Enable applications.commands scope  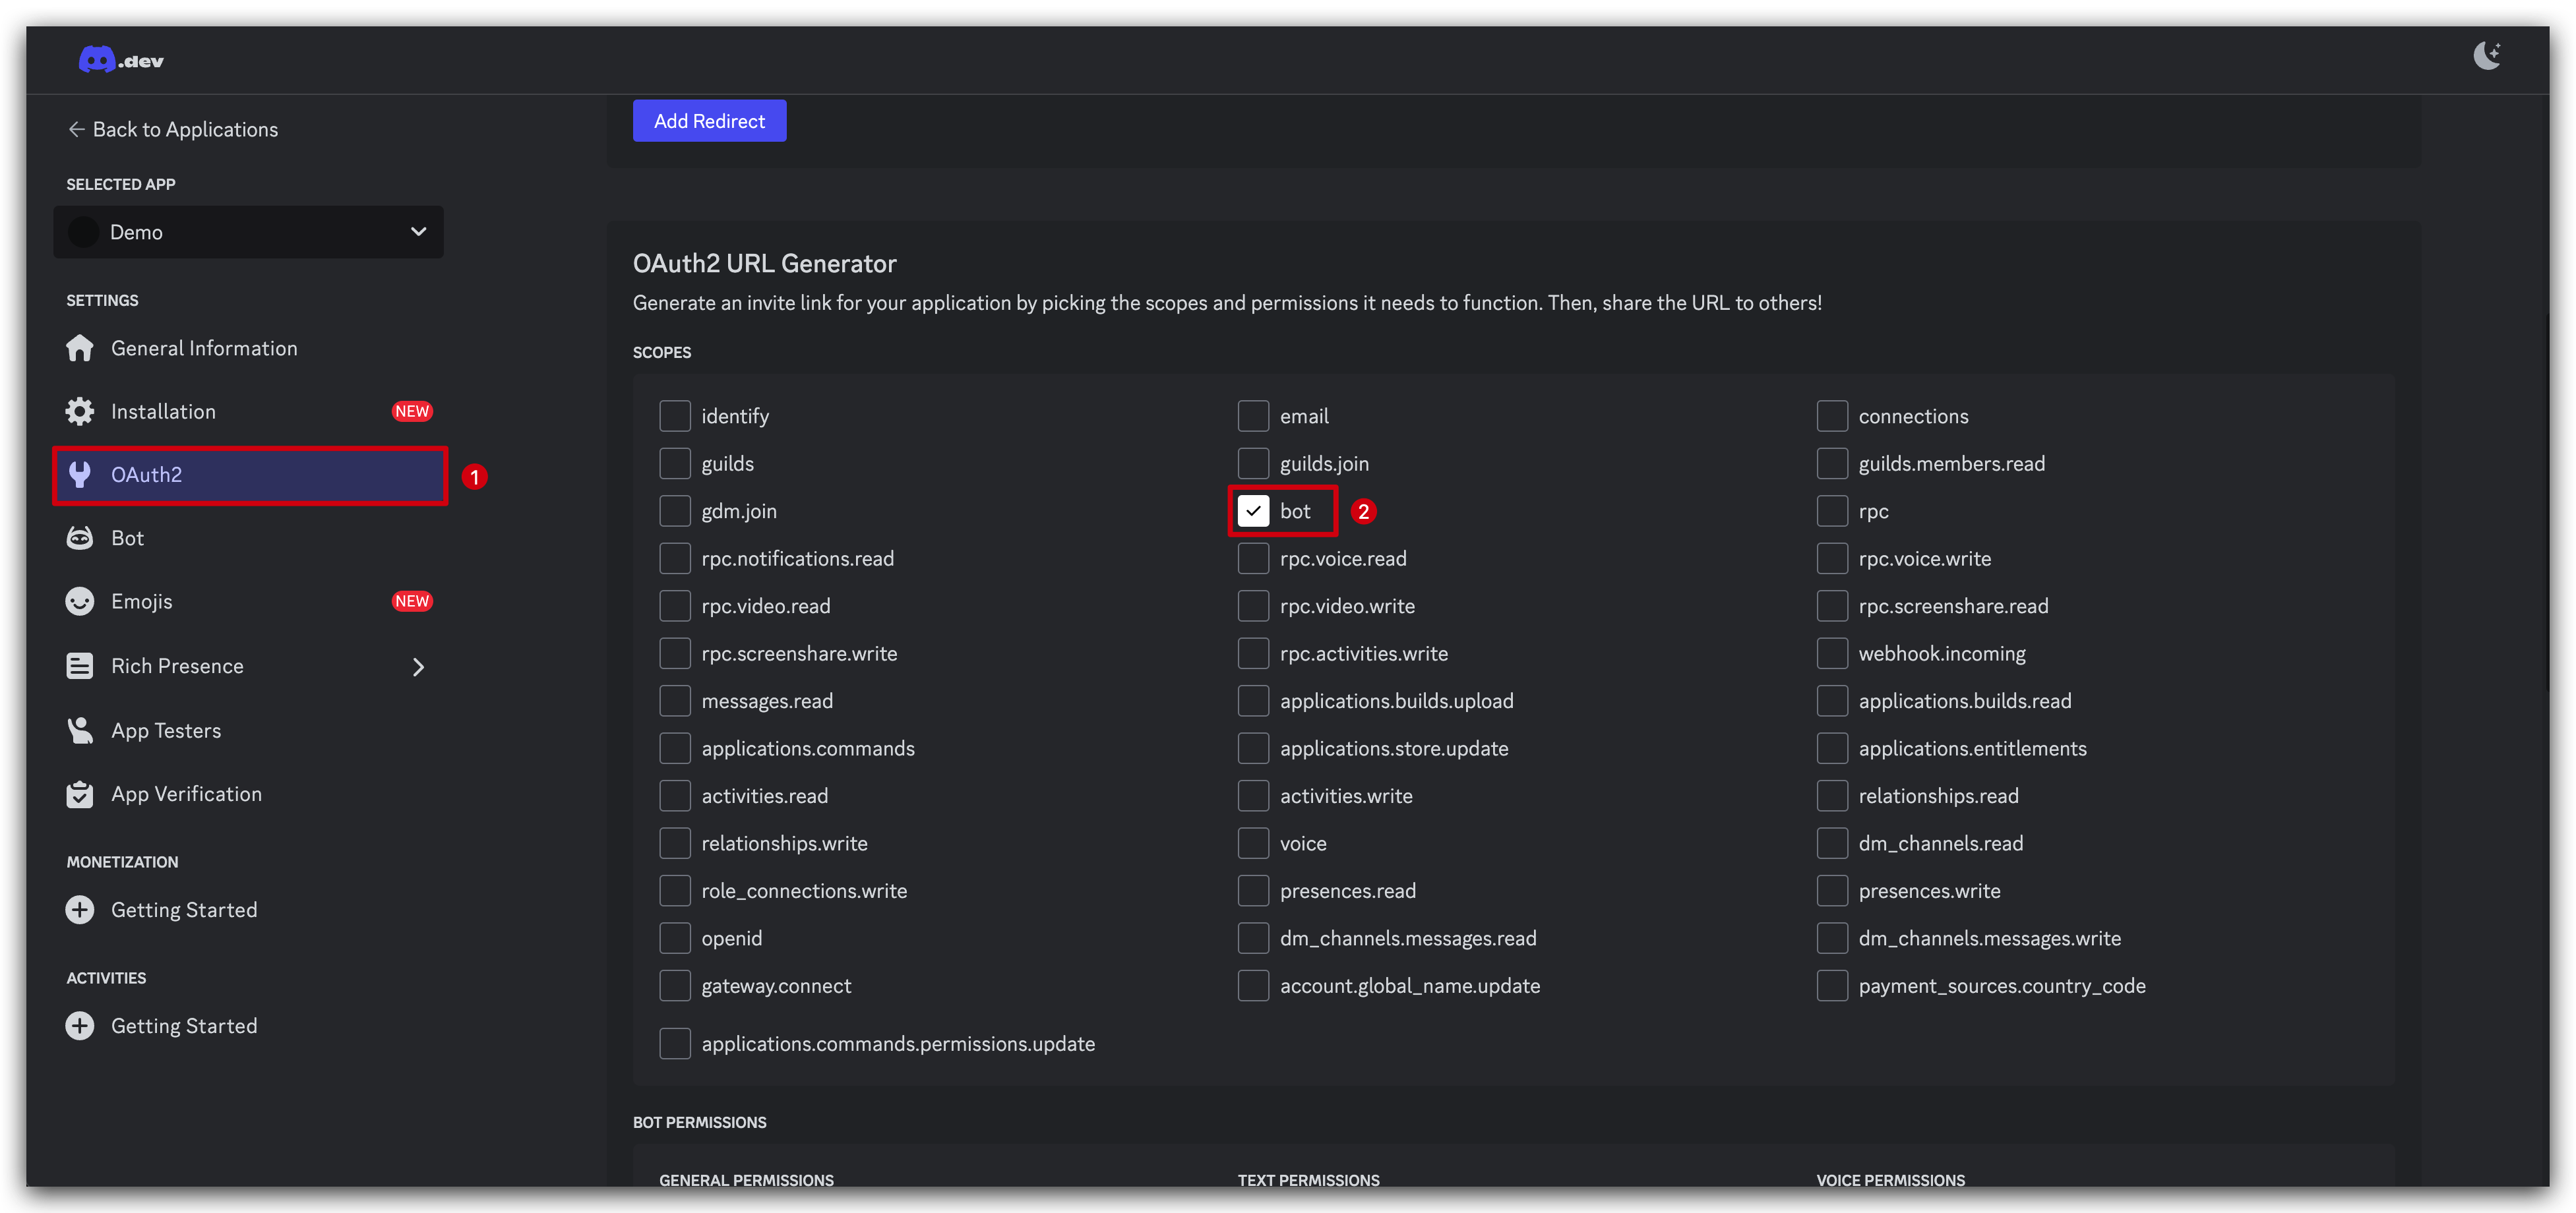pos(675,748)
